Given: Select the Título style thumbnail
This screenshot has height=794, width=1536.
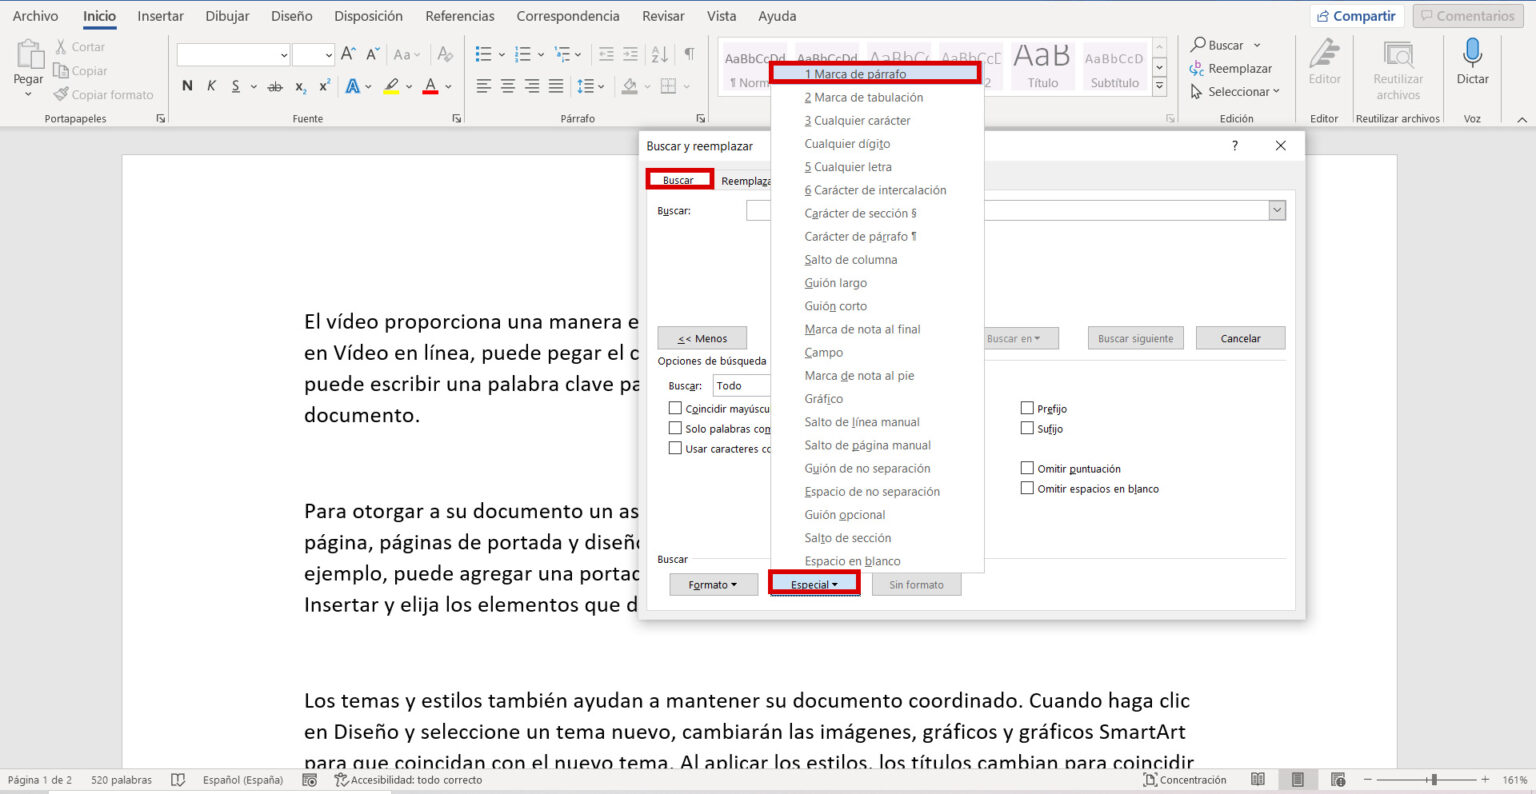Looking at the screenshot, I should [x=1042, y=66].
